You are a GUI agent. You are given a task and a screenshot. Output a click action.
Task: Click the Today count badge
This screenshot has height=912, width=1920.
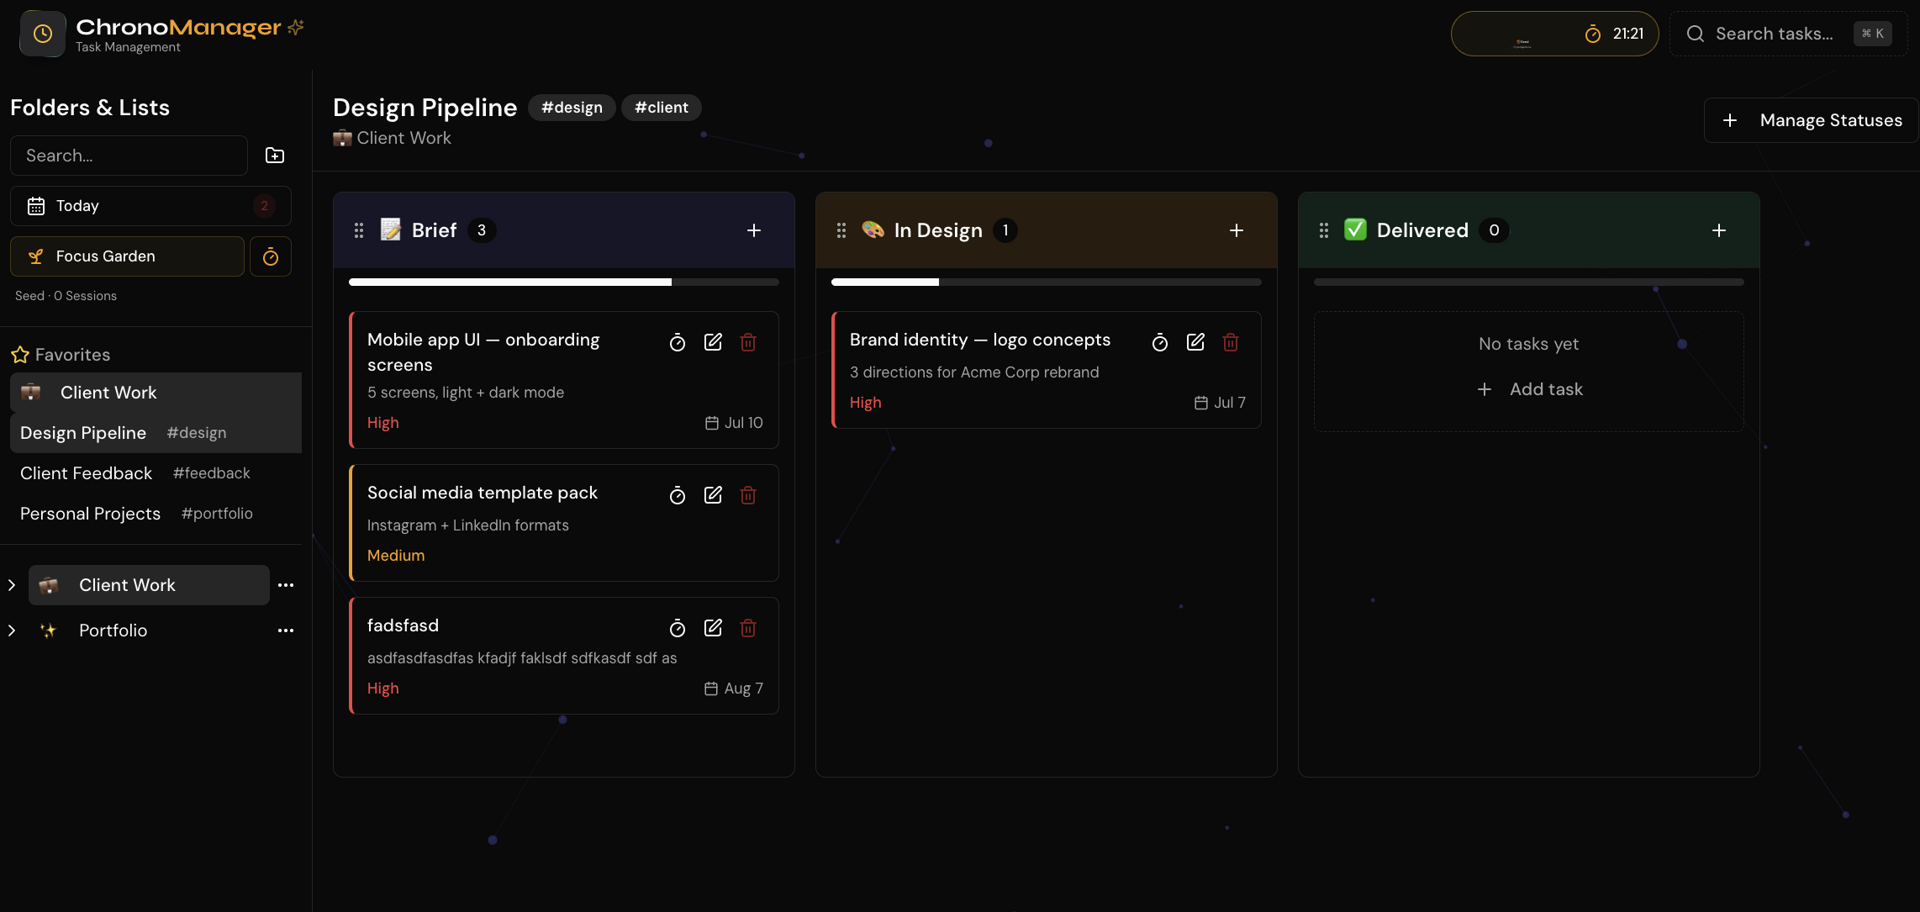264,206
